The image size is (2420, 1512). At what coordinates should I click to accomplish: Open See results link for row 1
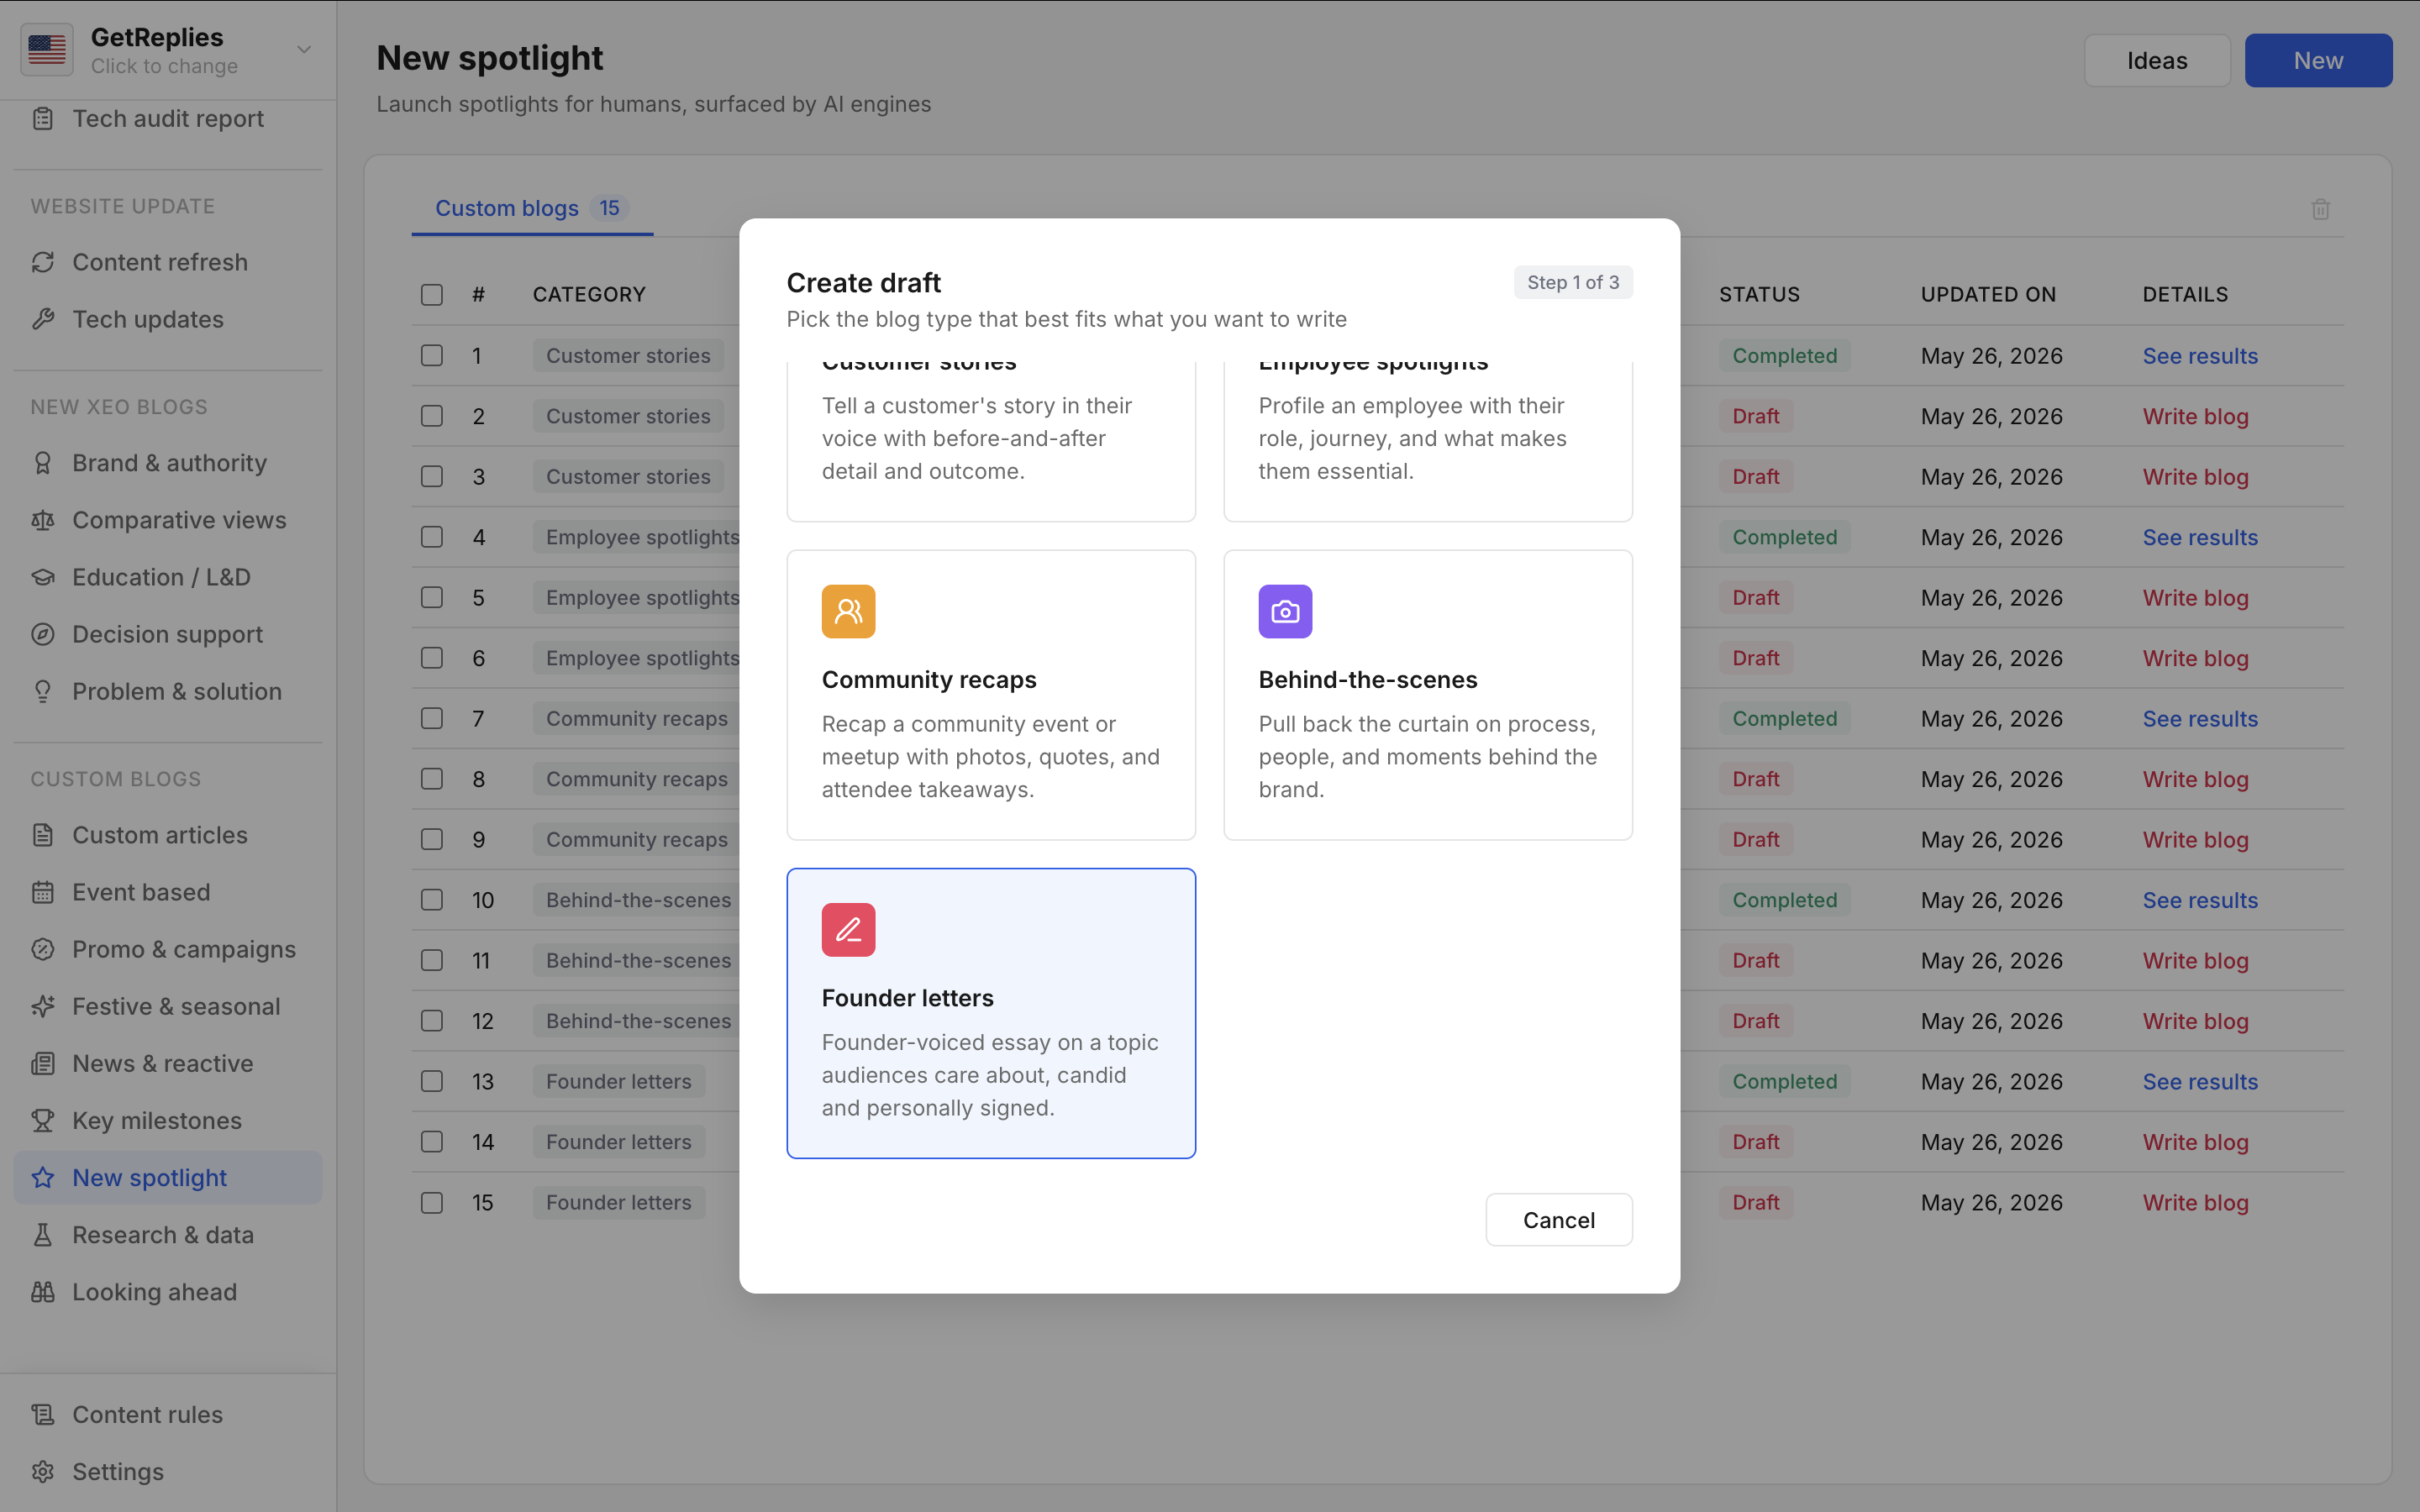click(x=2200, y=355)
